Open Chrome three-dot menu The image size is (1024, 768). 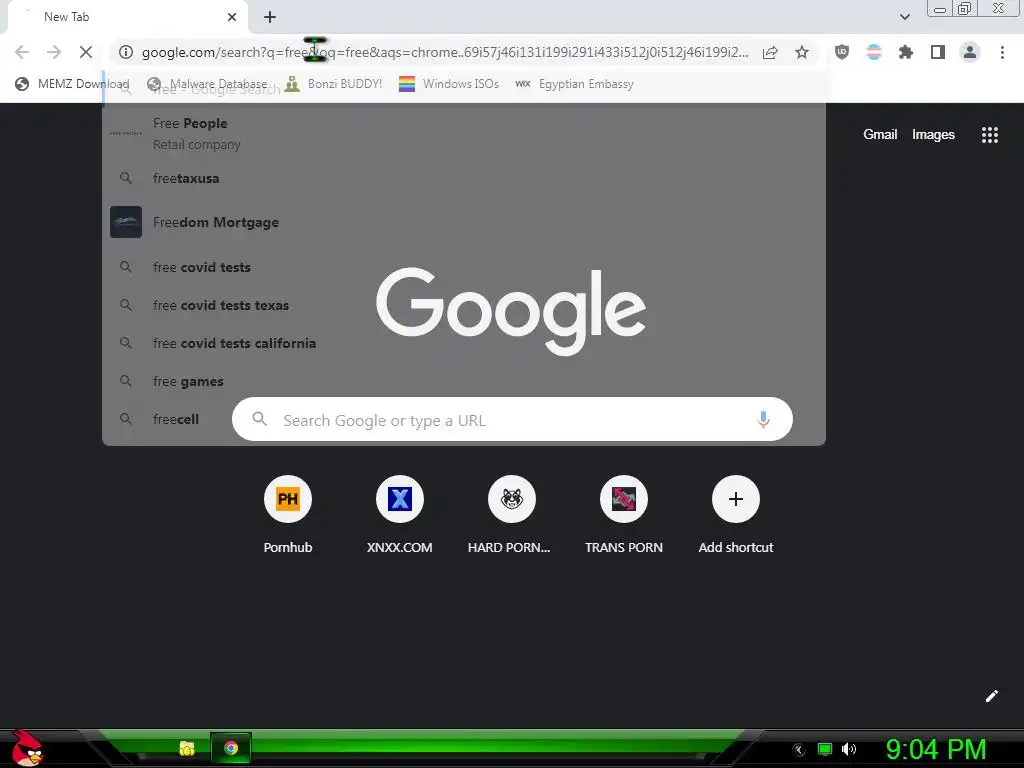coord(1002,52)
